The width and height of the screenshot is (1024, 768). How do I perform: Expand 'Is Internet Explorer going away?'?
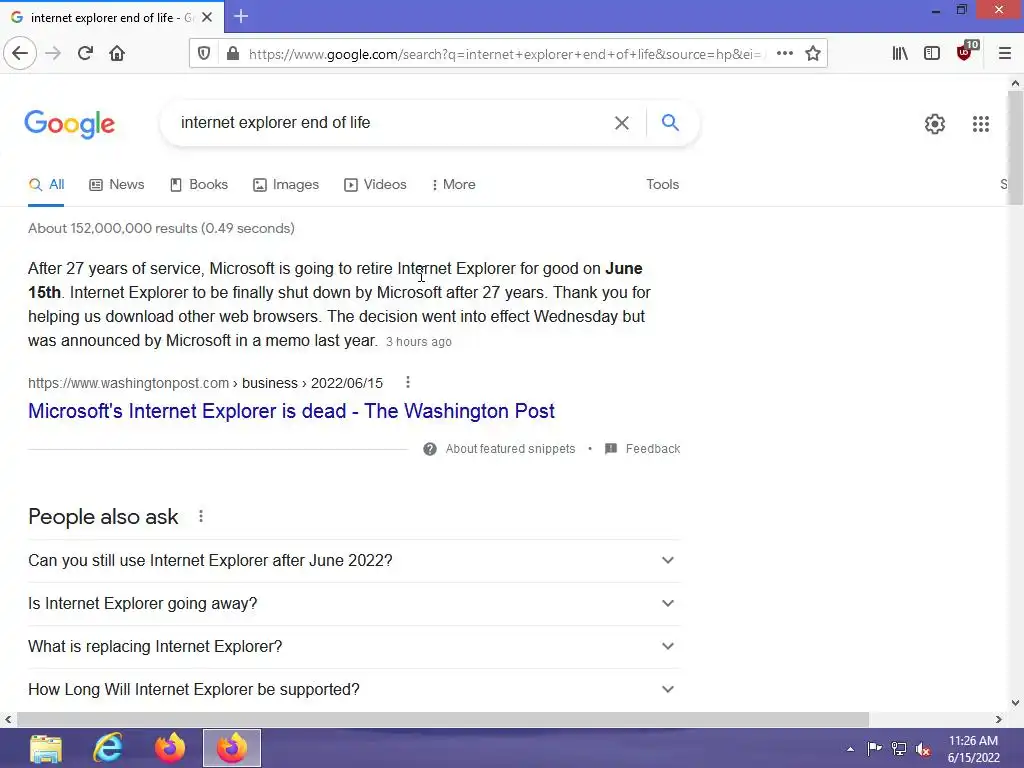tap(354, 603)
